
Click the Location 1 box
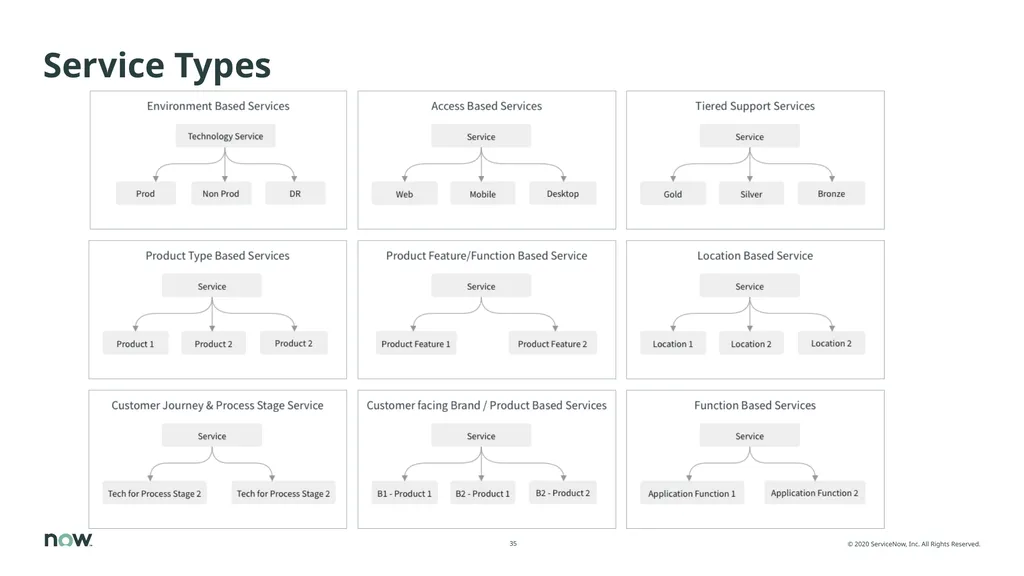click(x=673, y=344)
